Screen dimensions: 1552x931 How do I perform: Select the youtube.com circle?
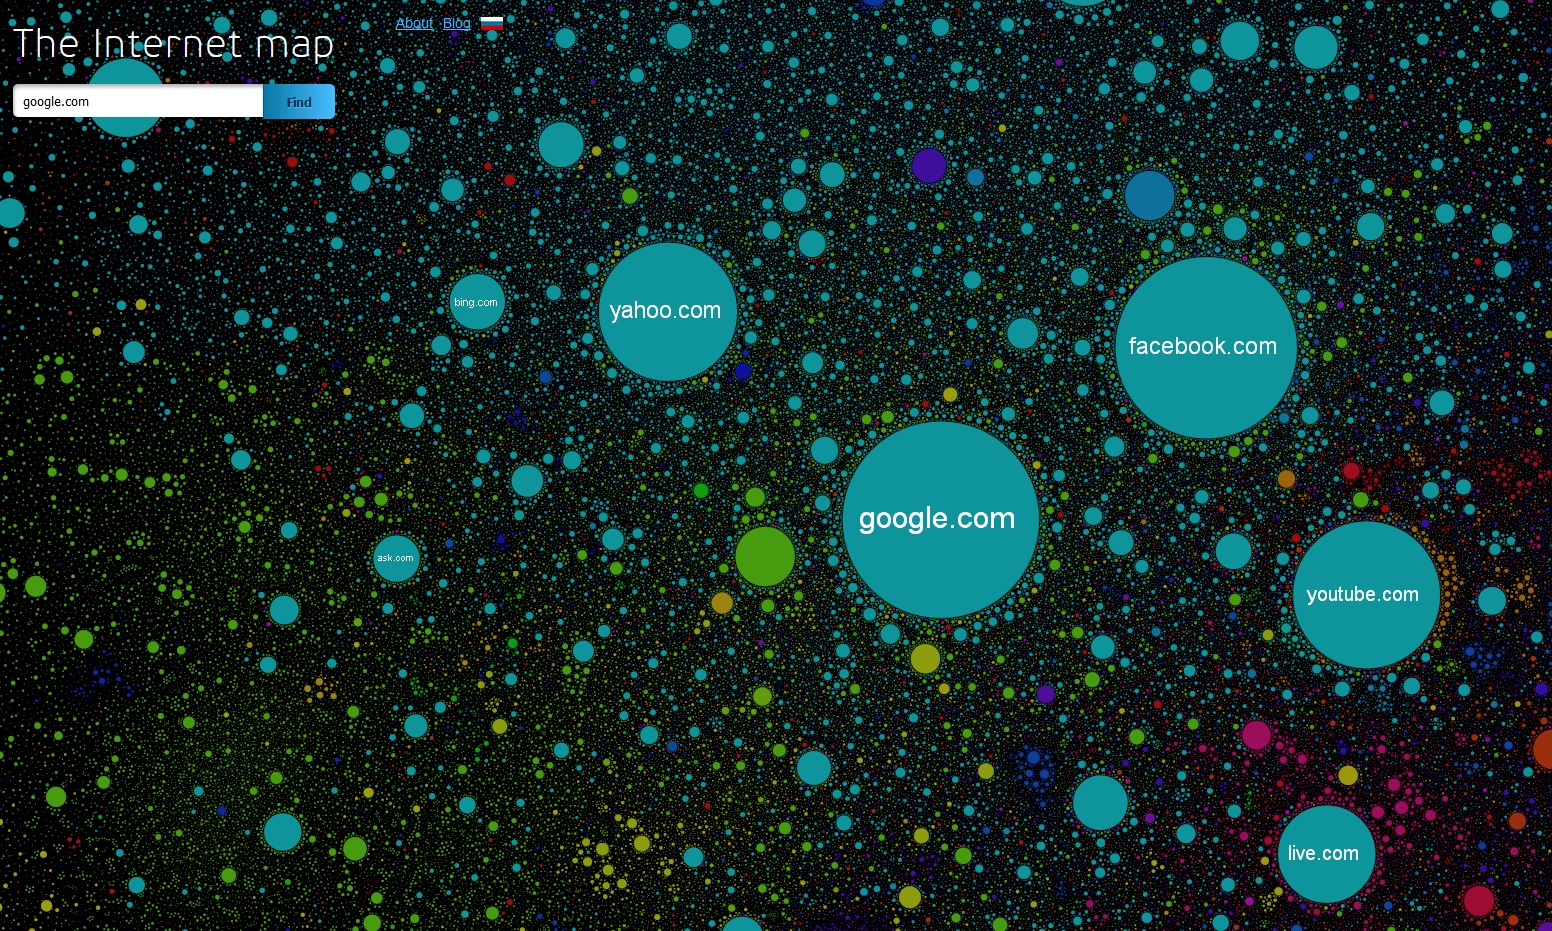coord(1366,594)
